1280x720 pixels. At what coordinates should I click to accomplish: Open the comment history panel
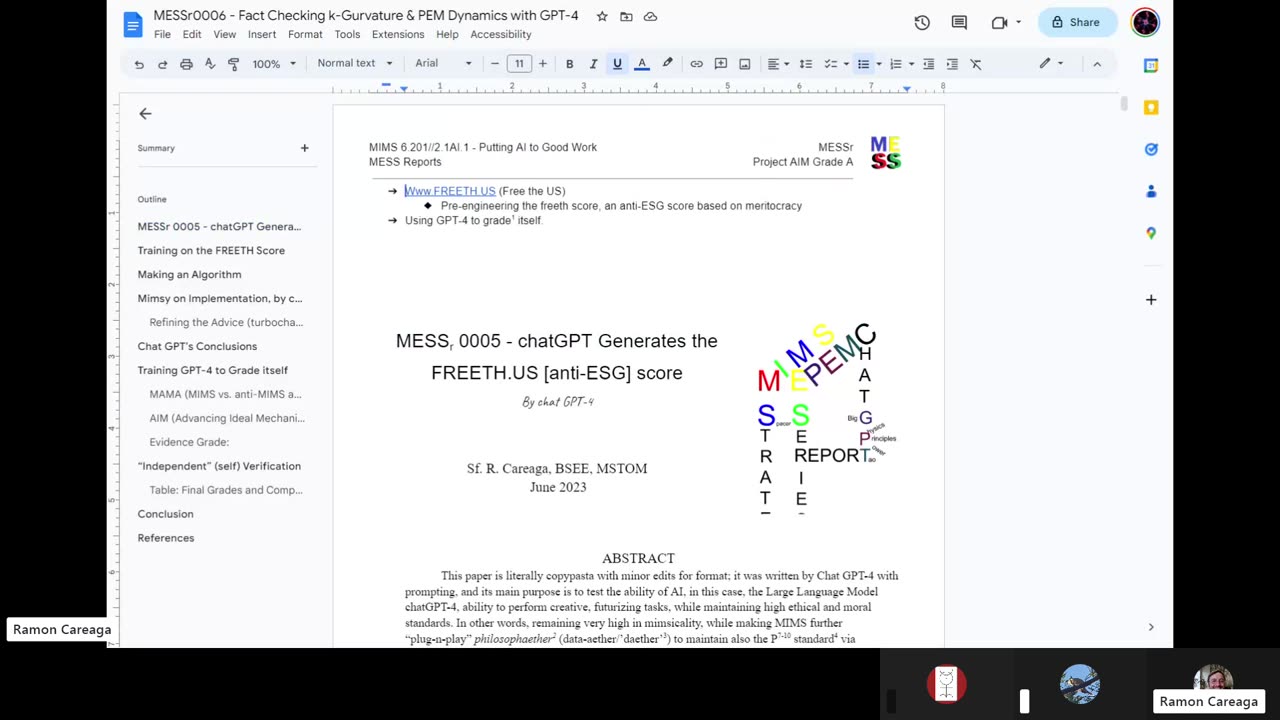pos(959,22)
